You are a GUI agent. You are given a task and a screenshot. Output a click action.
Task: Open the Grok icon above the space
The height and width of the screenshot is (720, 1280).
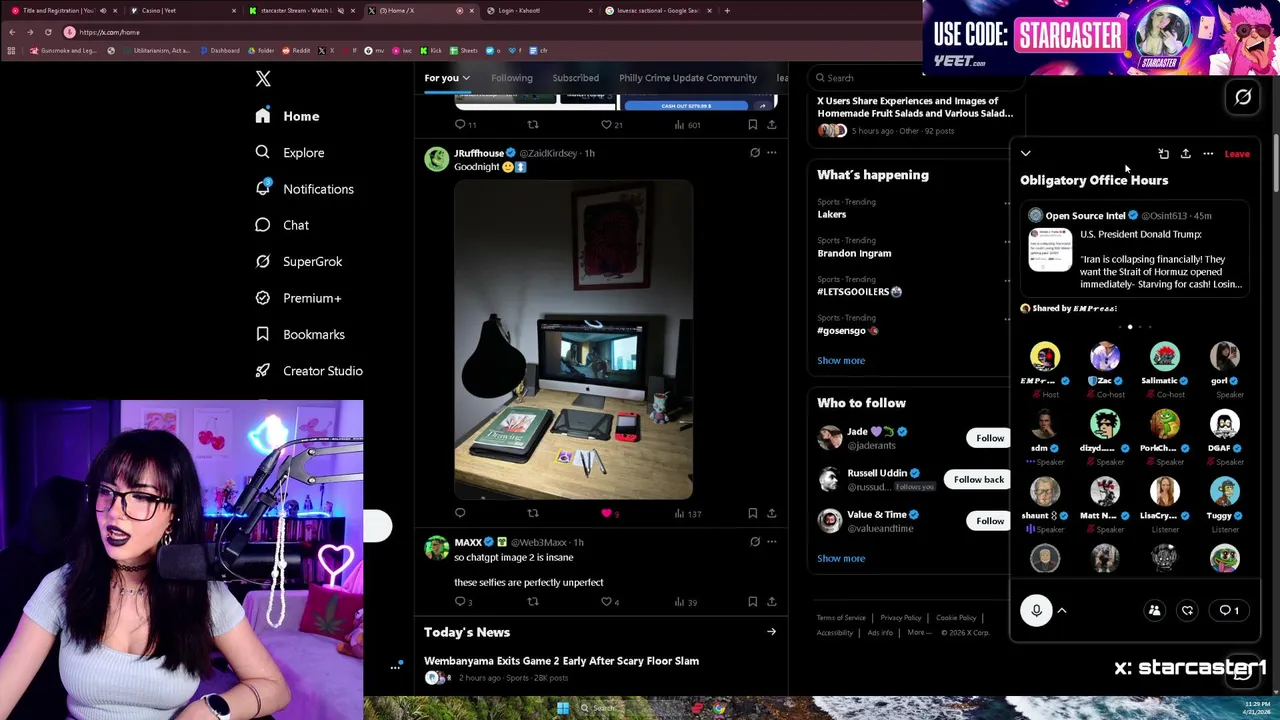pyautogui.click(x=1243, y=97)
